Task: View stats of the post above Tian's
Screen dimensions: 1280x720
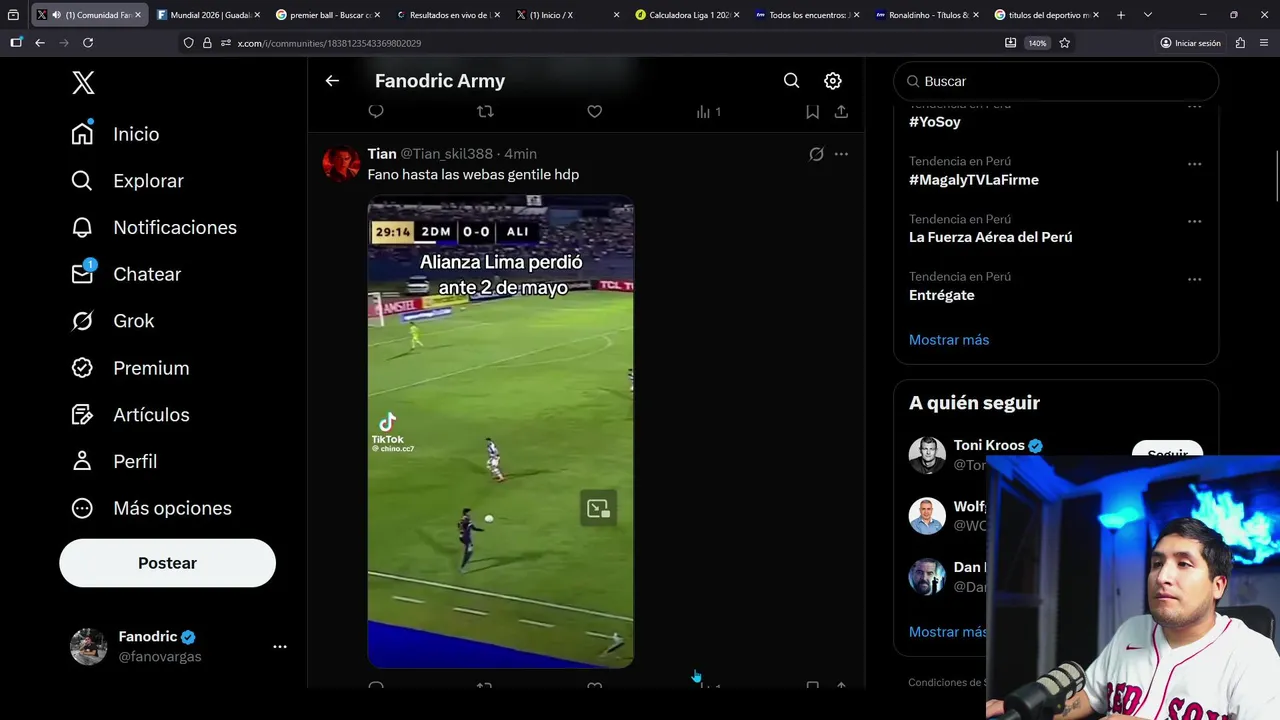Action: tap(708, 112)
